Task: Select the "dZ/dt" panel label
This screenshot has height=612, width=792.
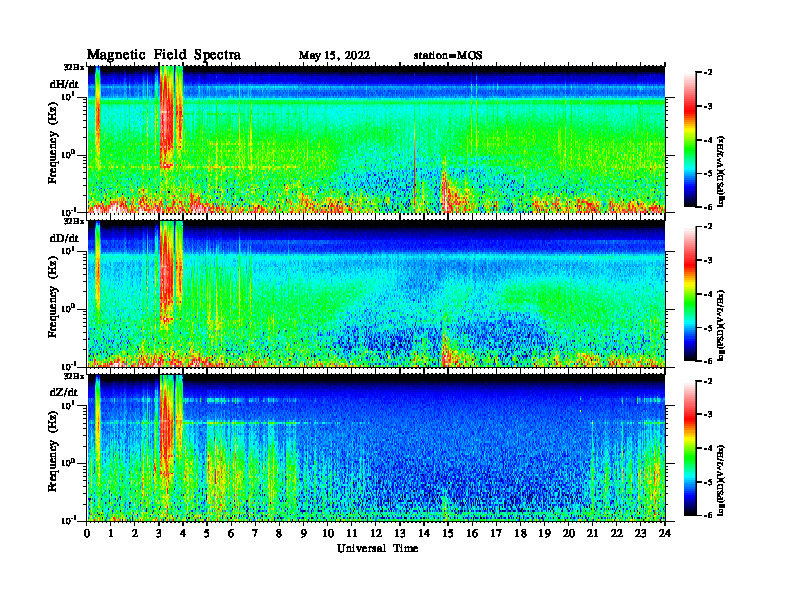Action: [x=64, y=392]
